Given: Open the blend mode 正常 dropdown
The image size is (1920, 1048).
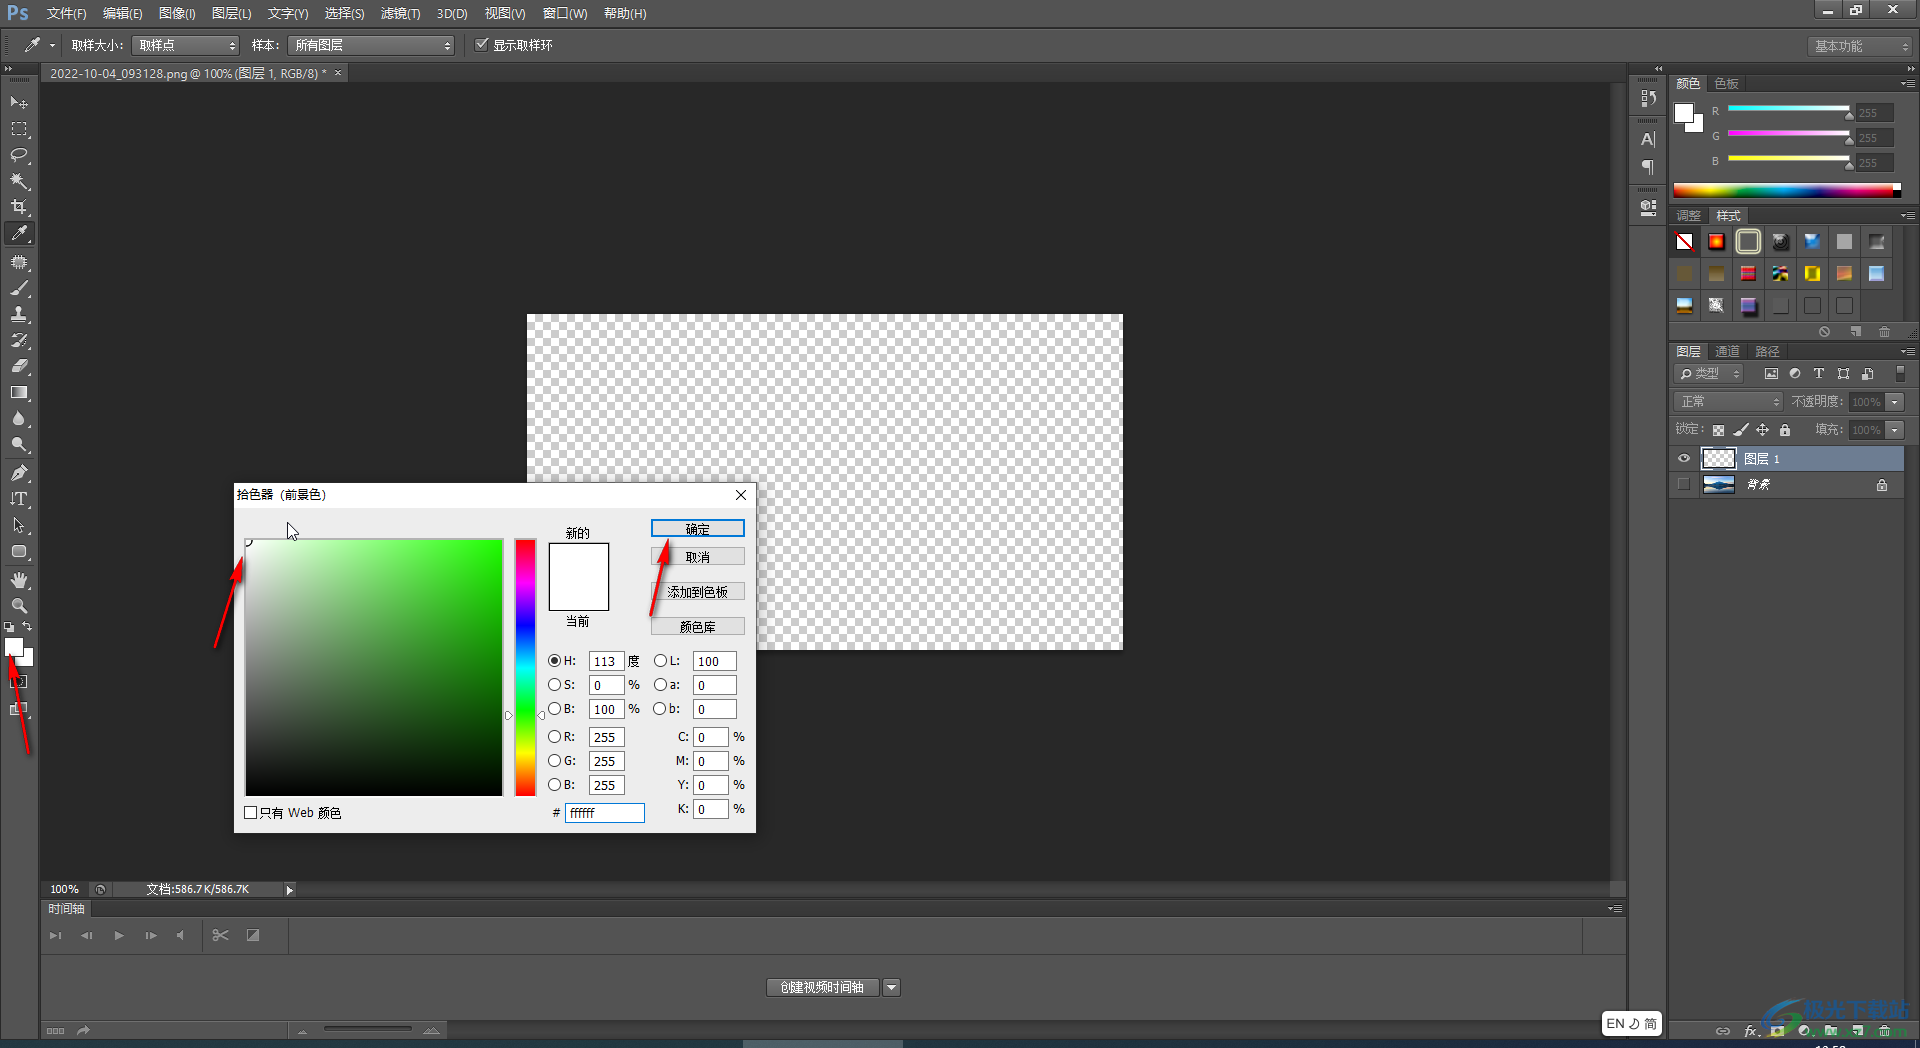Looking at the screenshot, I should [1729, 402].
